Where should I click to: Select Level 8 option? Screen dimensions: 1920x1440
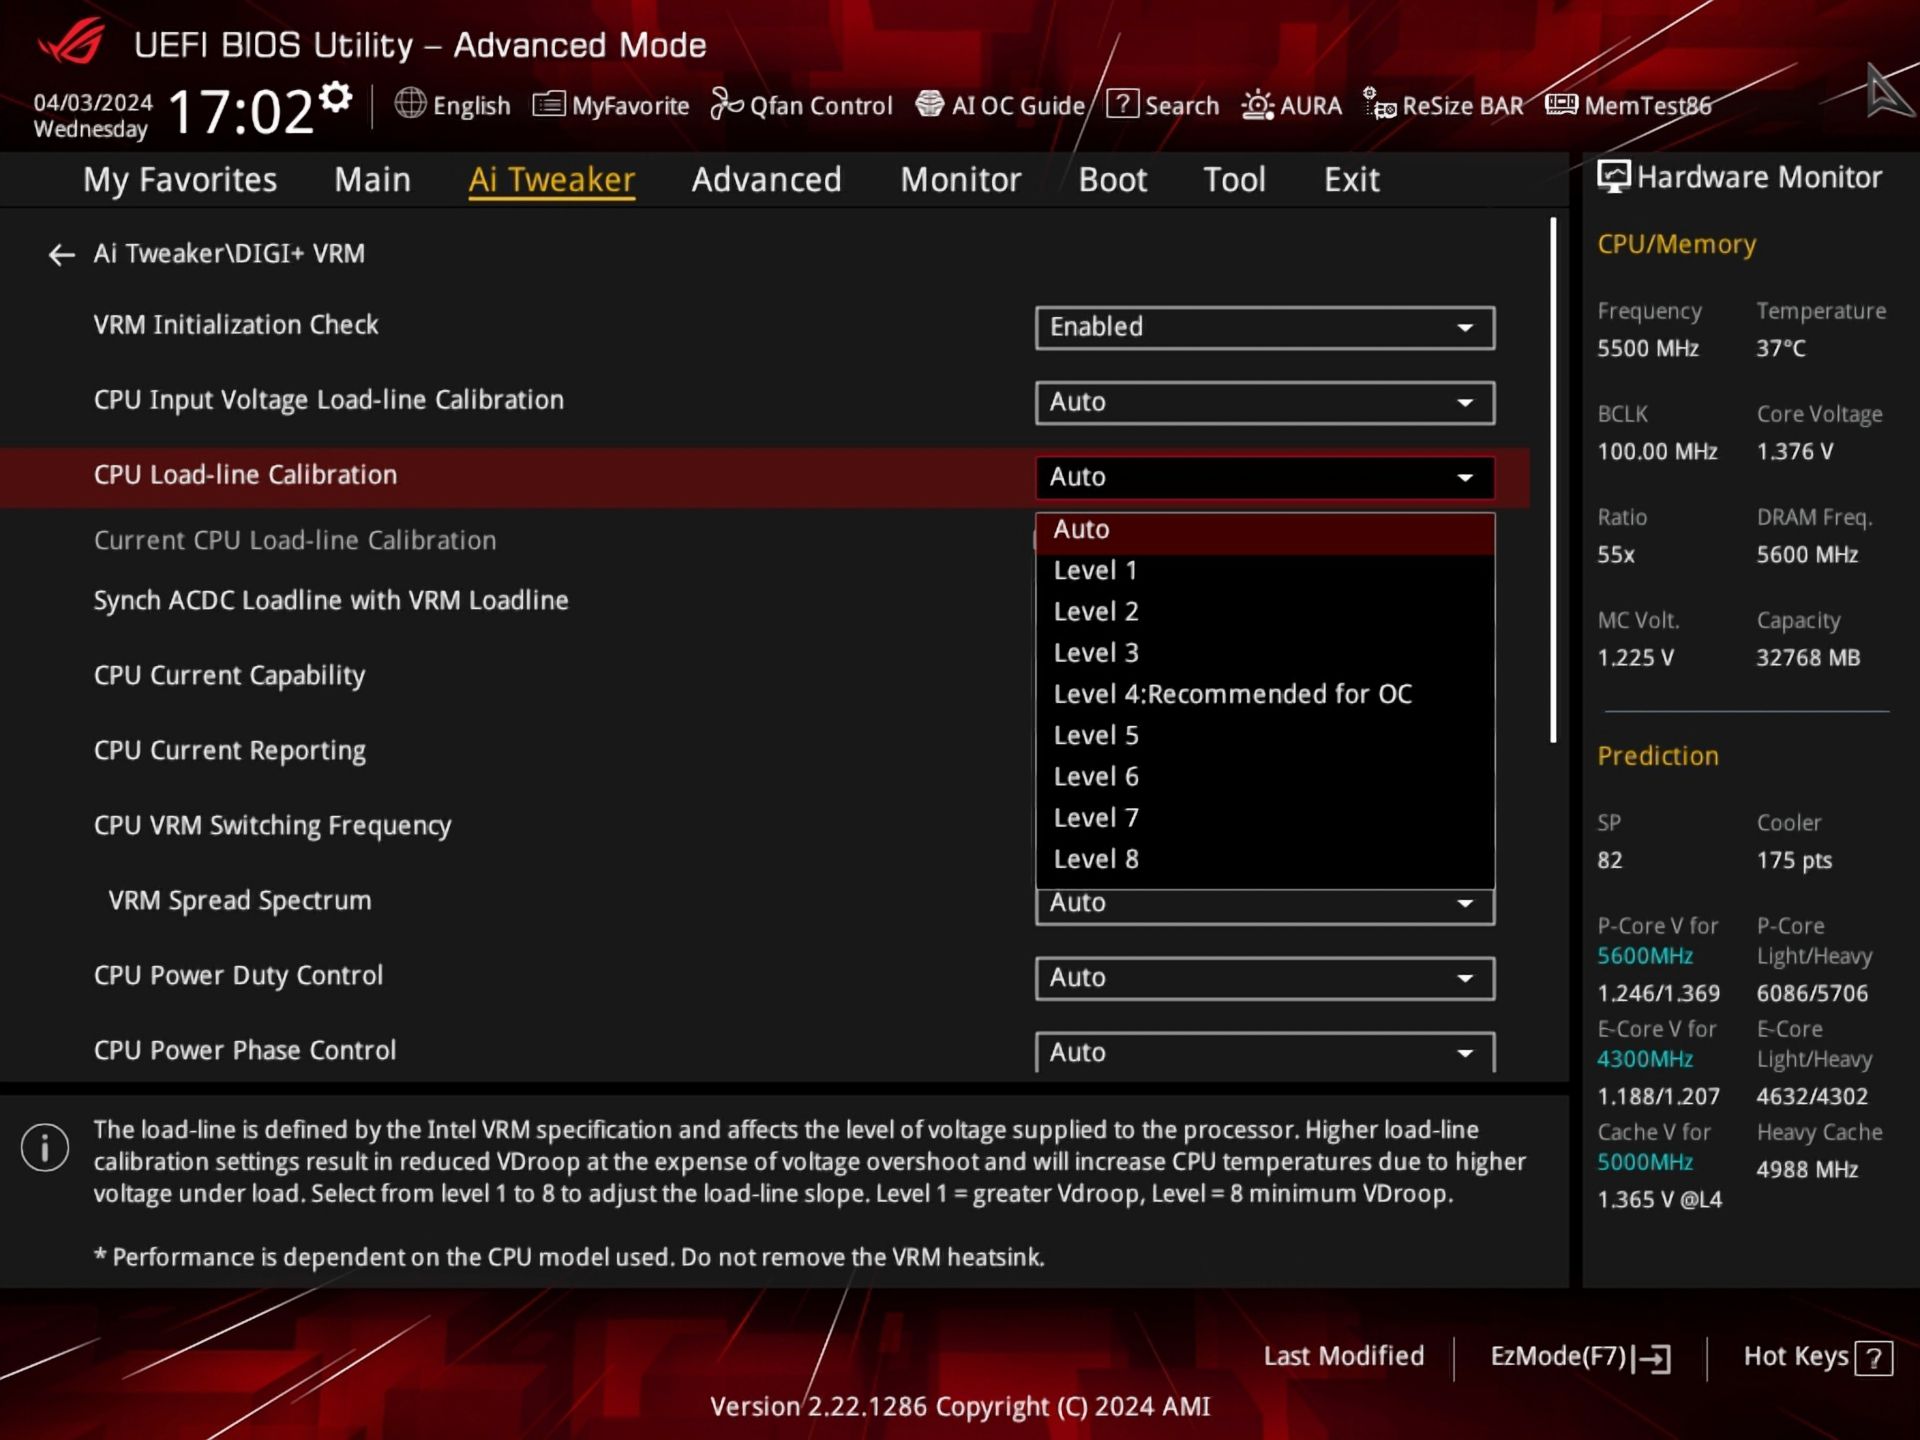(x=1265, y=859)
